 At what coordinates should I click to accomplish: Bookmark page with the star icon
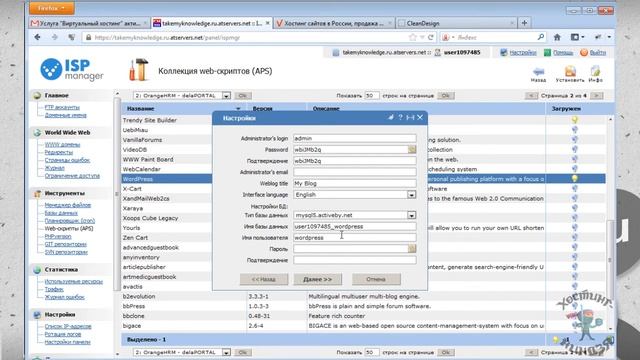click(x=413, y=37)
